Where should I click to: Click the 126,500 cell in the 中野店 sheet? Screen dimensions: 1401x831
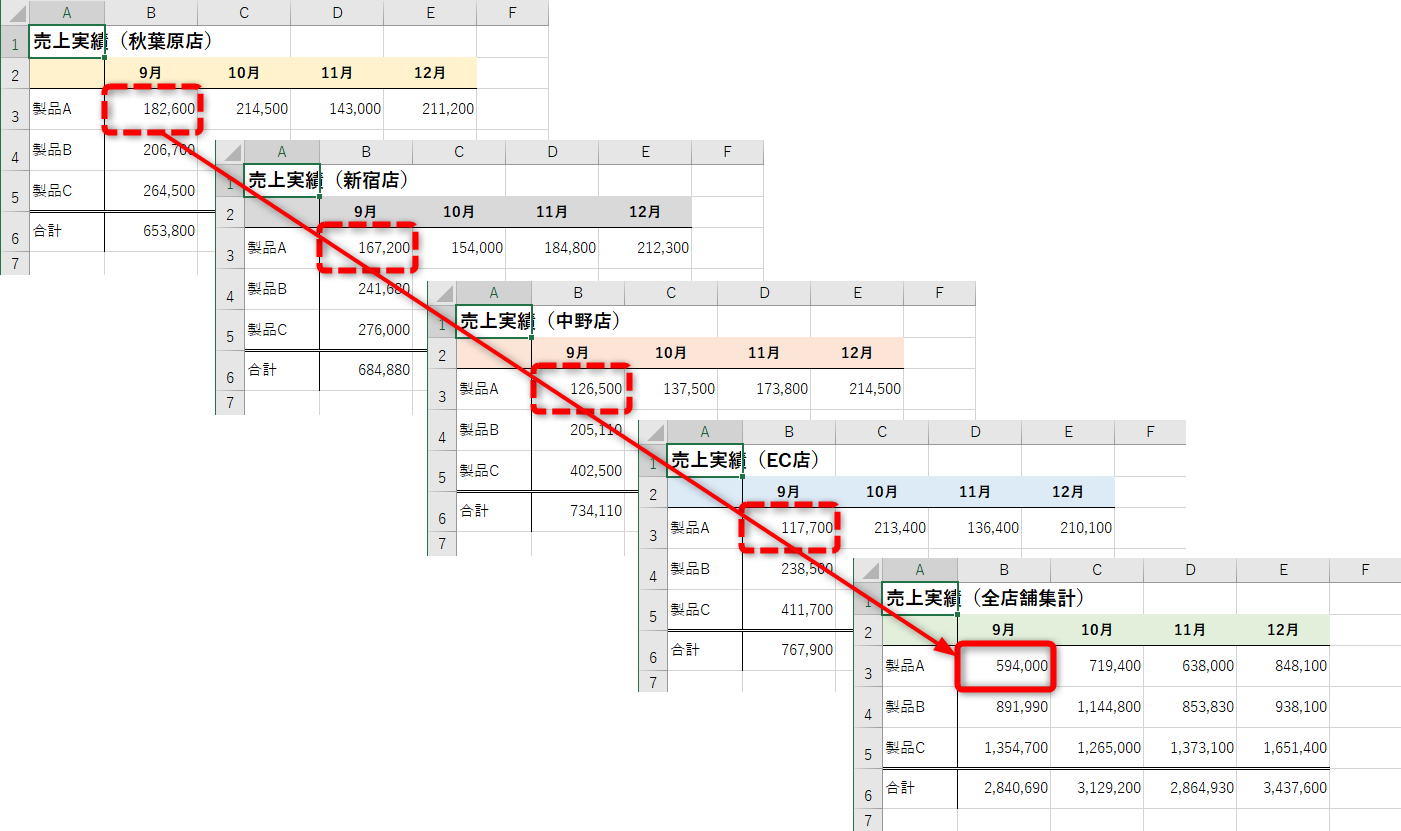coord(577,389)
